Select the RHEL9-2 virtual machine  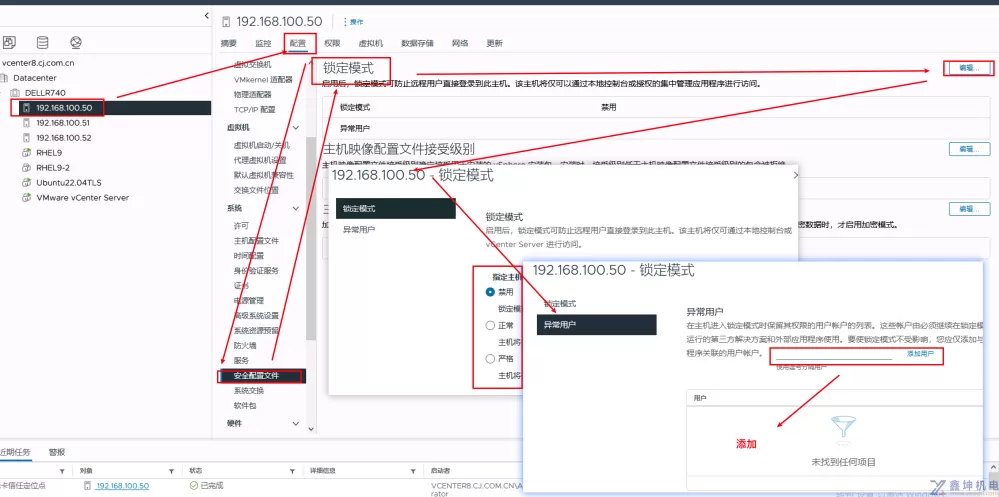(x=53, y=168)
